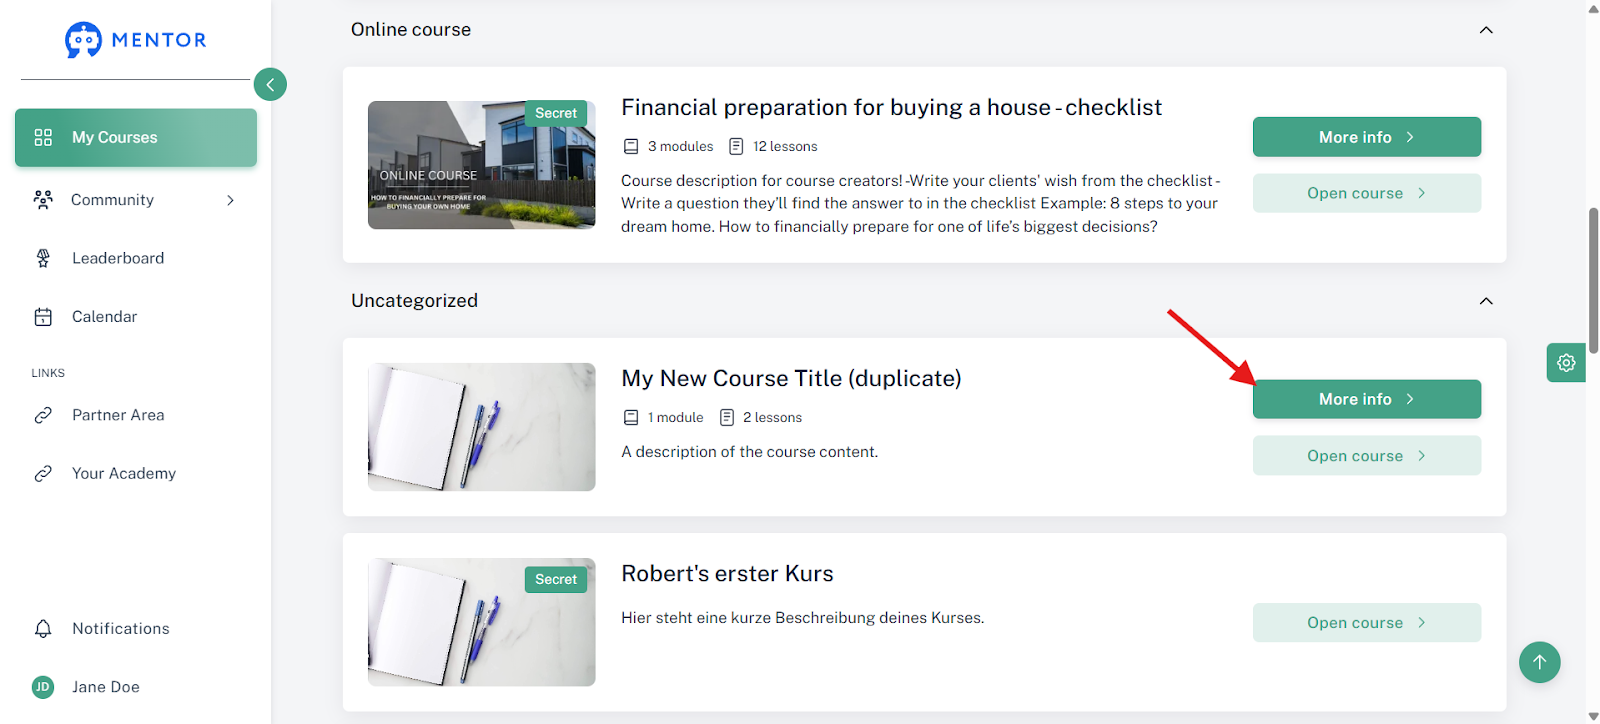Click the scroll-to-top arrow button
Screen dimensions: 1600x724
click(1540, 662)
